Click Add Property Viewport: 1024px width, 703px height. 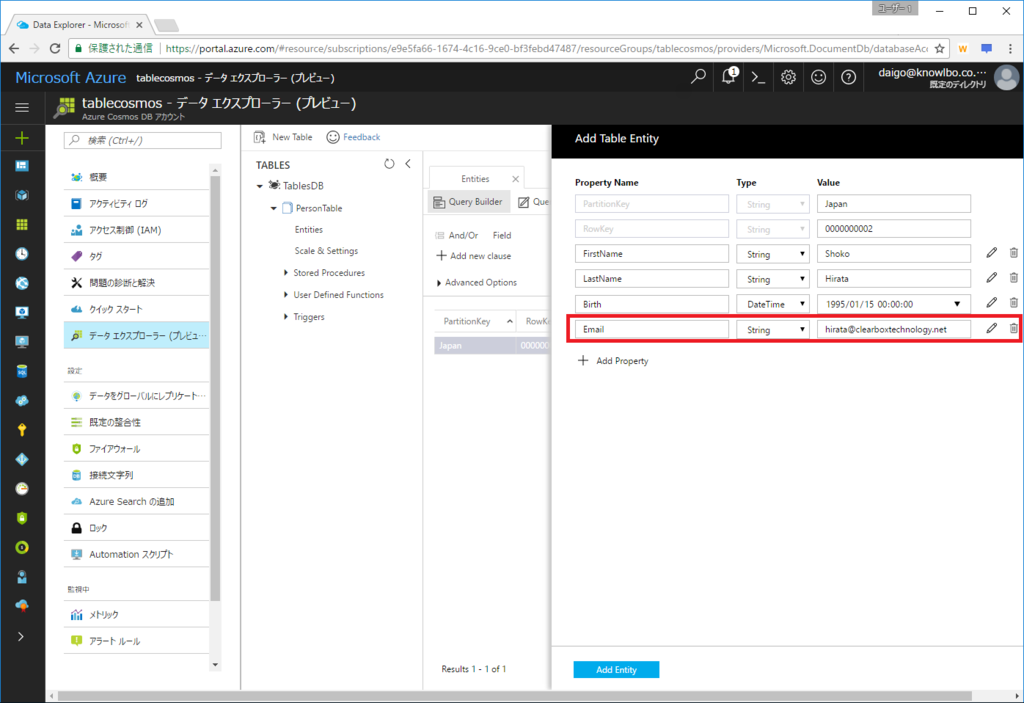pyautogui.click(x=613, y=361)
